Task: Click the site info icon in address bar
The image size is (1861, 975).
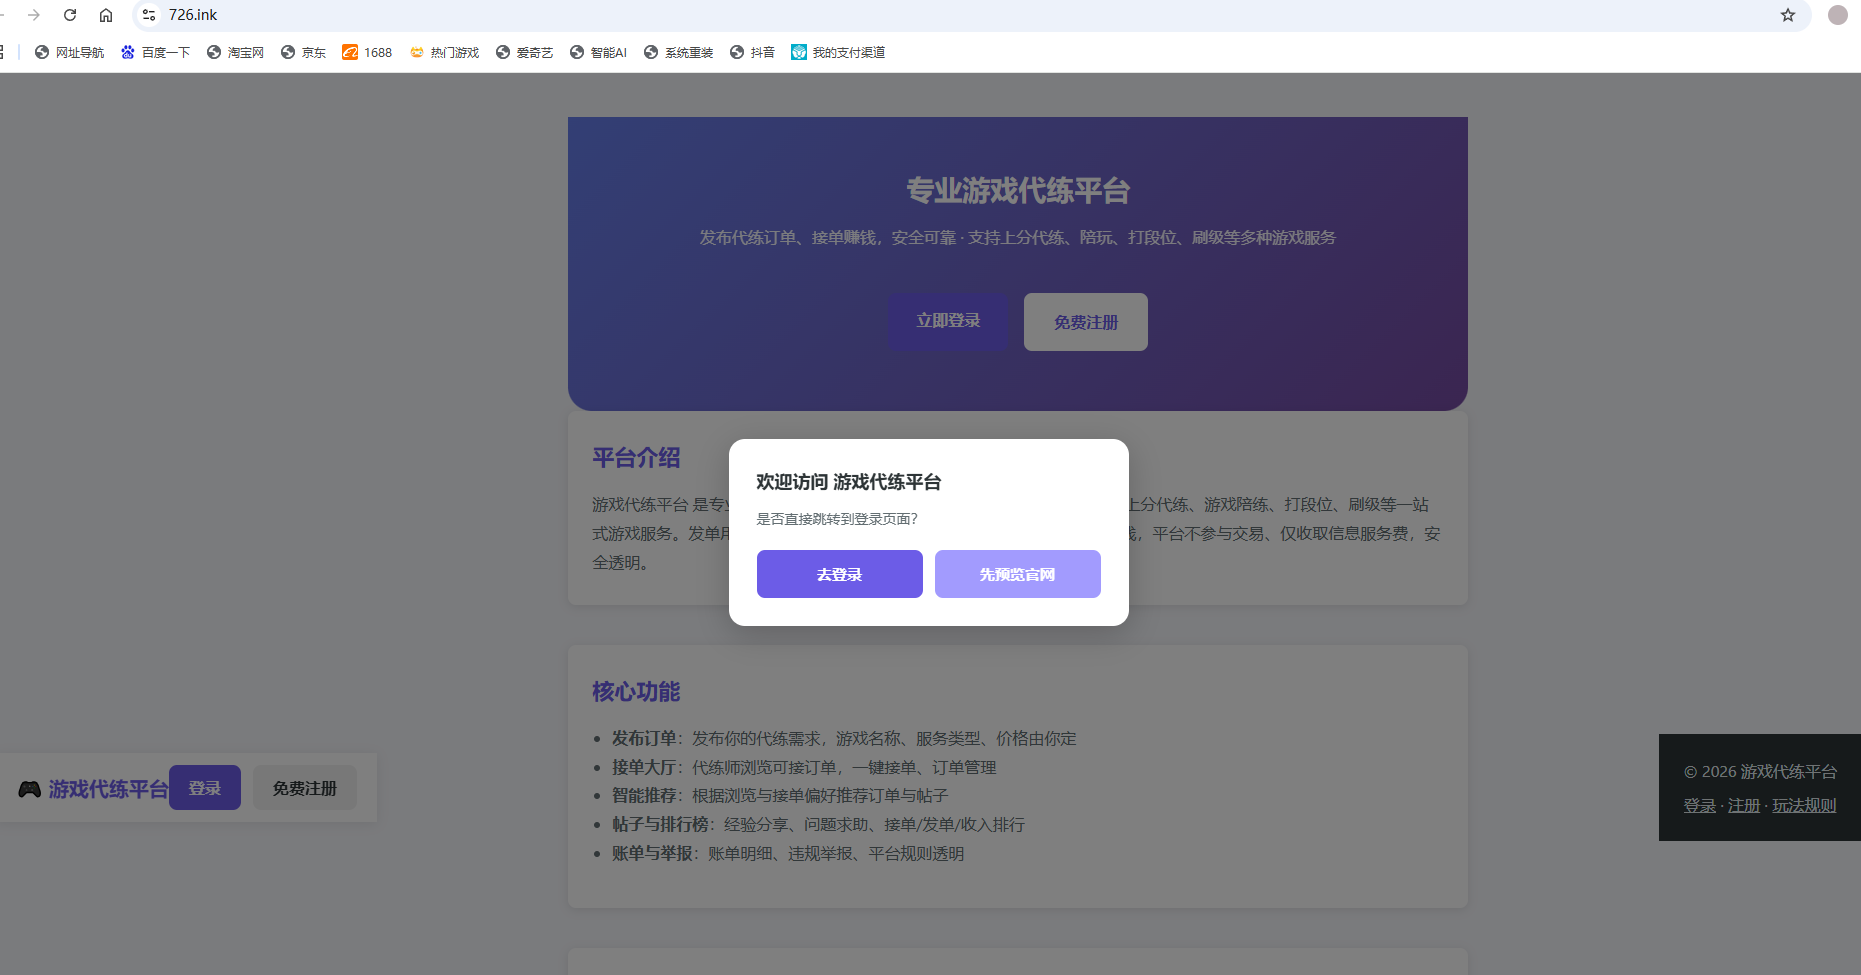Action: tap(147, 15)
